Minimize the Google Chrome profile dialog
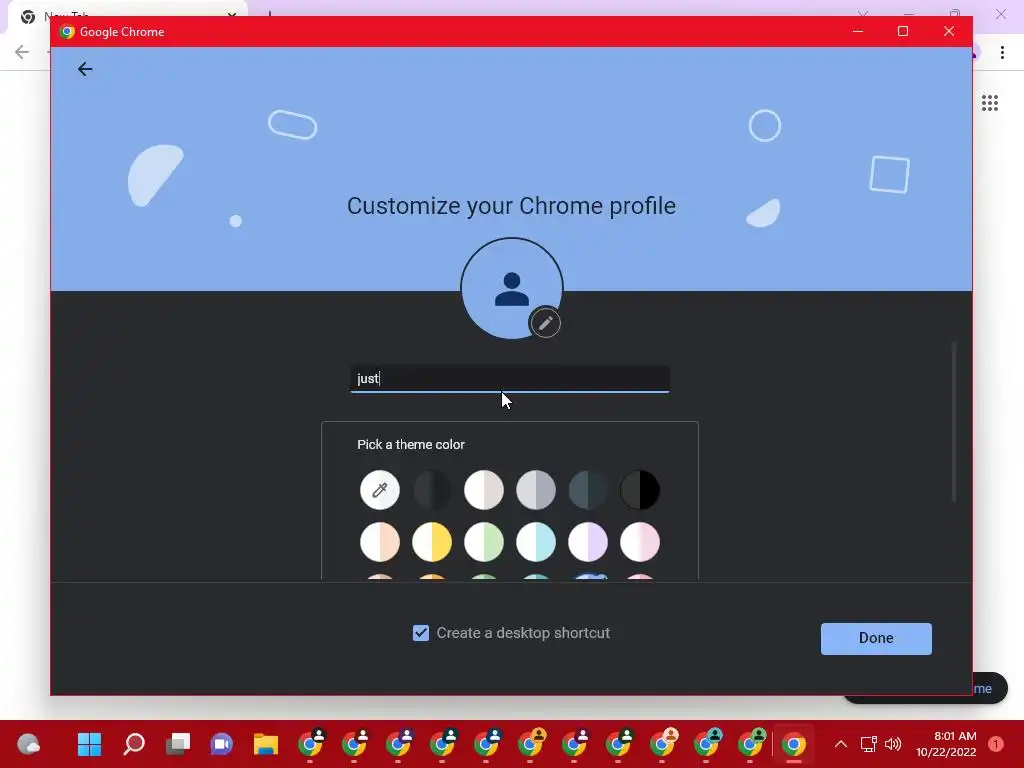The height and width of the screenshot is (768, 1024). pyautogui.click(x=858, y=31)
